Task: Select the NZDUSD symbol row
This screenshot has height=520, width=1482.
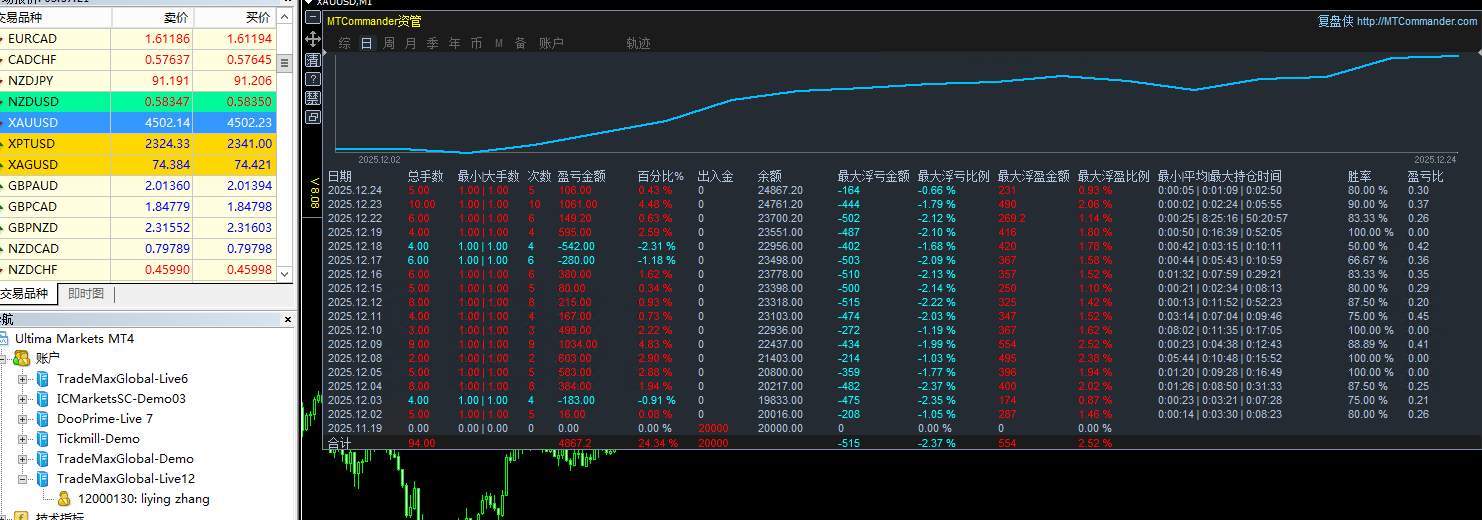Action: click(138, 102)
